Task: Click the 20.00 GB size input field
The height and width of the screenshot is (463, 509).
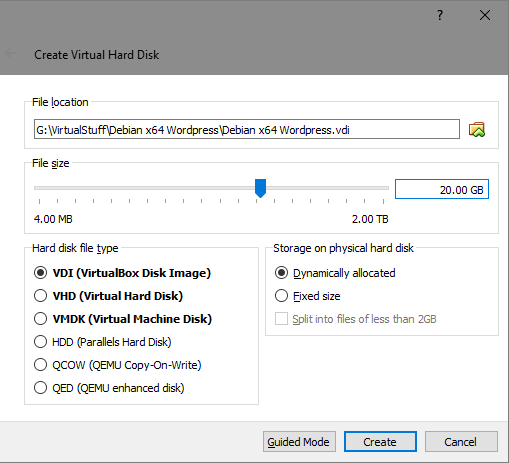Action: pos(442,189)
